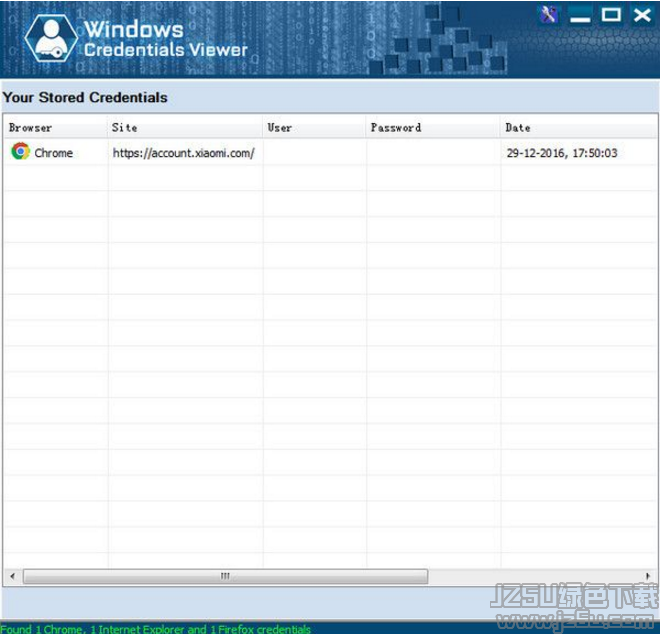The width and height of the screenshot is (660, 634).
Task: Sort by the Site column header
Action: coord(185,128)
